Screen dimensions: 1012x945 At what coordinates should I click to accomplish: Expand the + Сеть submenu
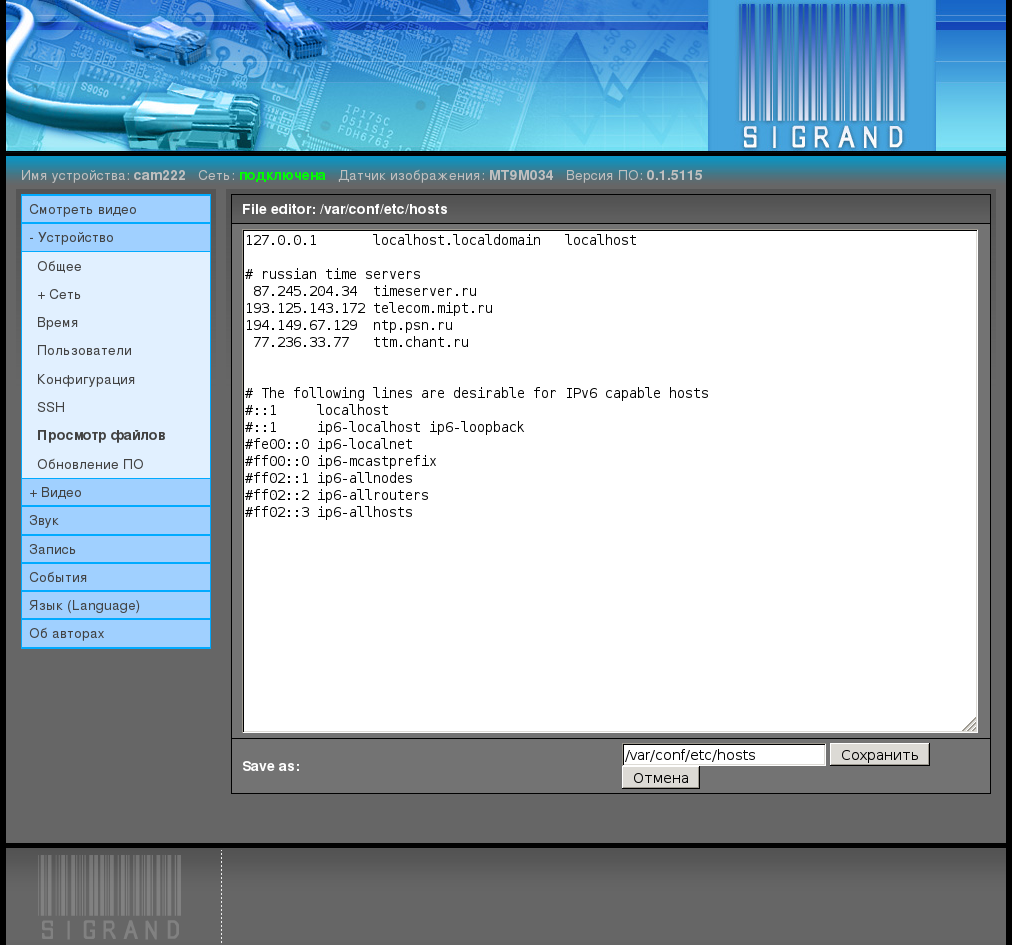click(x=59, y=294)
